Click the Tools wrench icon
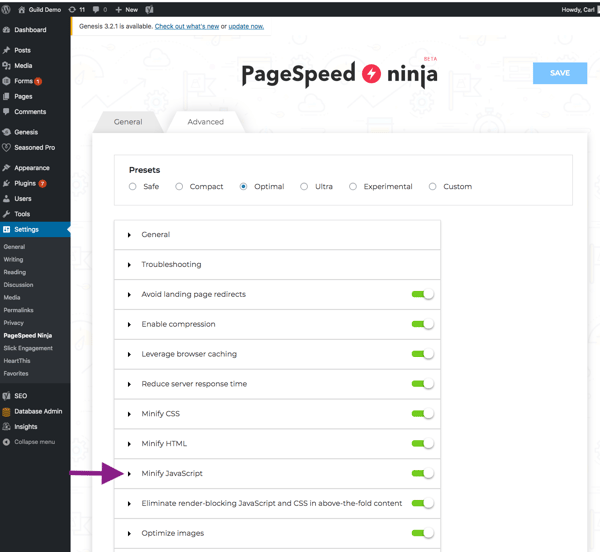The width and height of the screenshot is (600, 552). (6, 214)
